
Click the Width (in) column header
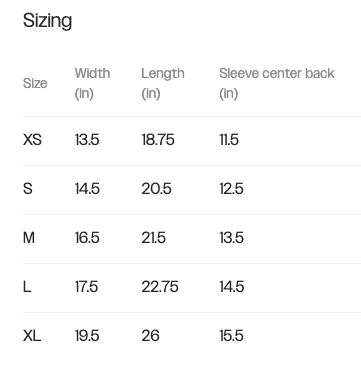(92, 83)
